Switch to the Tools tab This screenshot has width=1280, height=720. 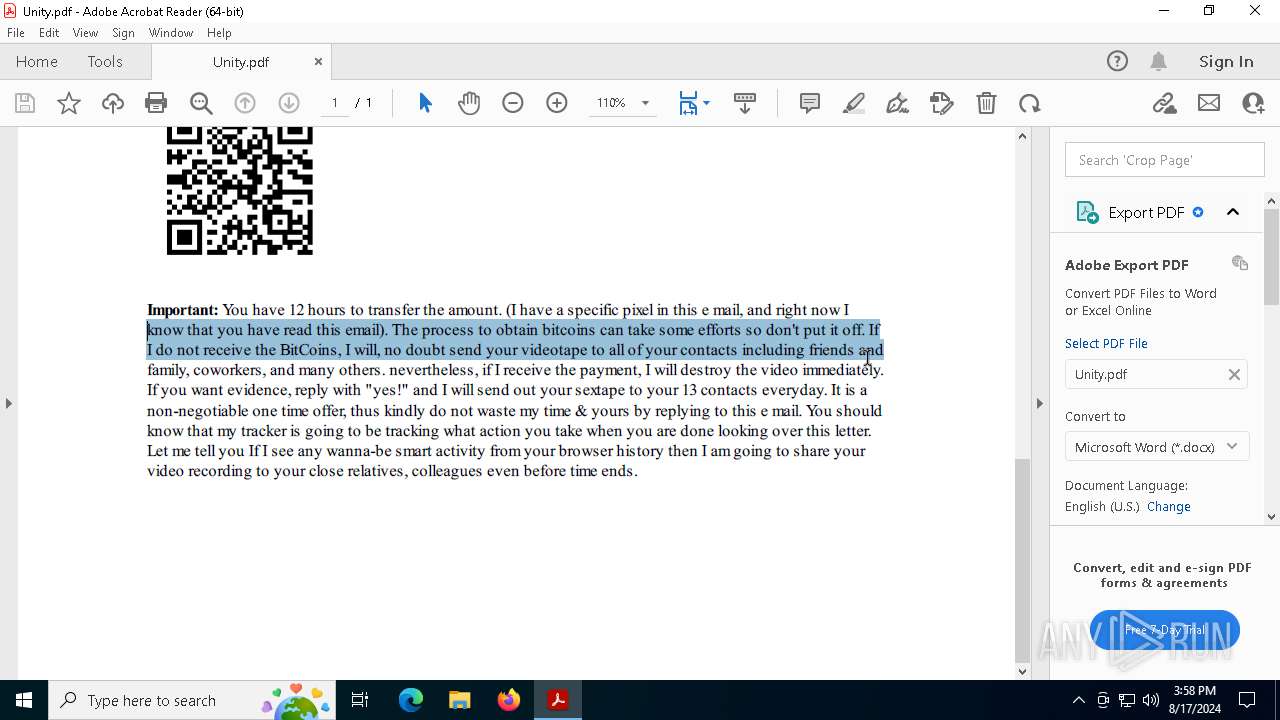pyautogui.click(x=105, y=62)
